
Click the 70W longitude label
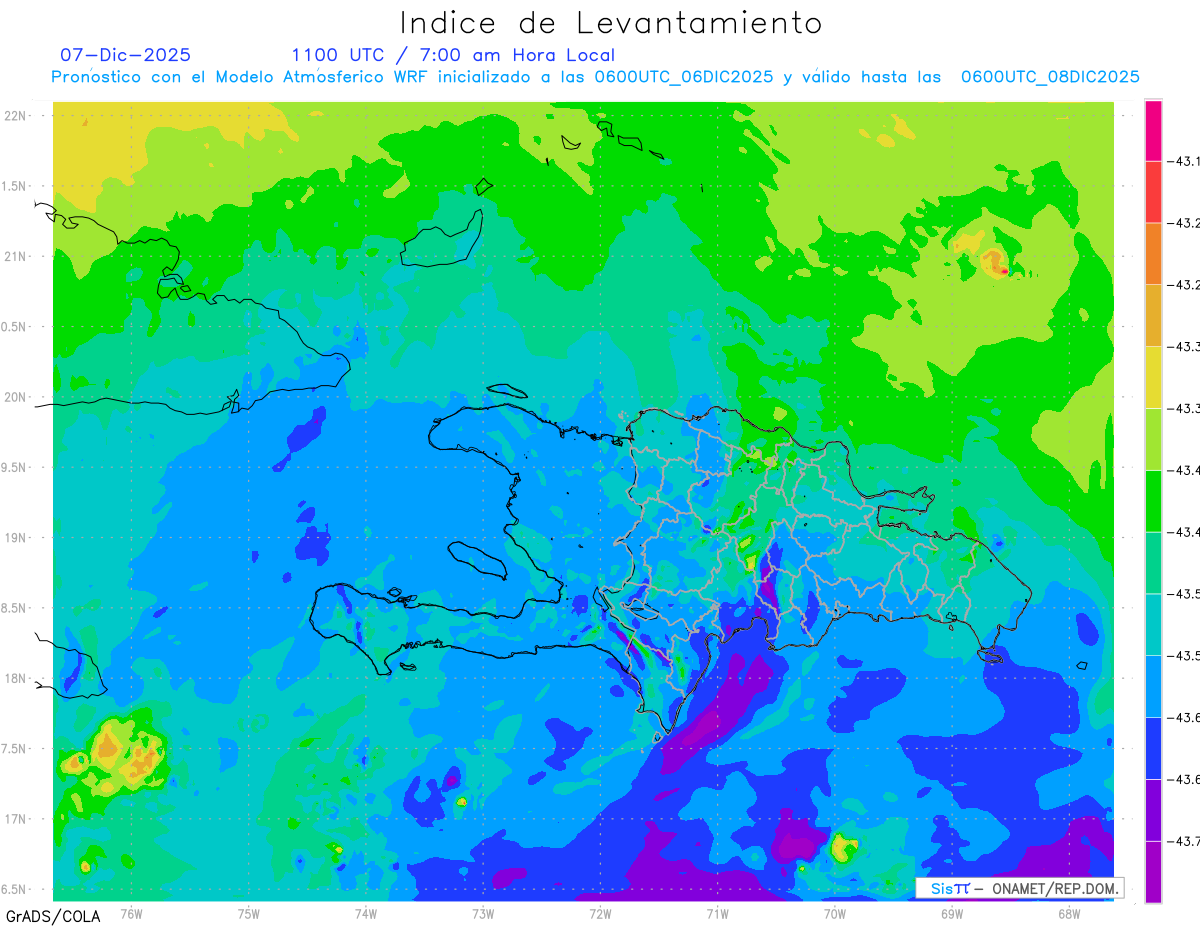pyautogui.click(x=835, y=913)
